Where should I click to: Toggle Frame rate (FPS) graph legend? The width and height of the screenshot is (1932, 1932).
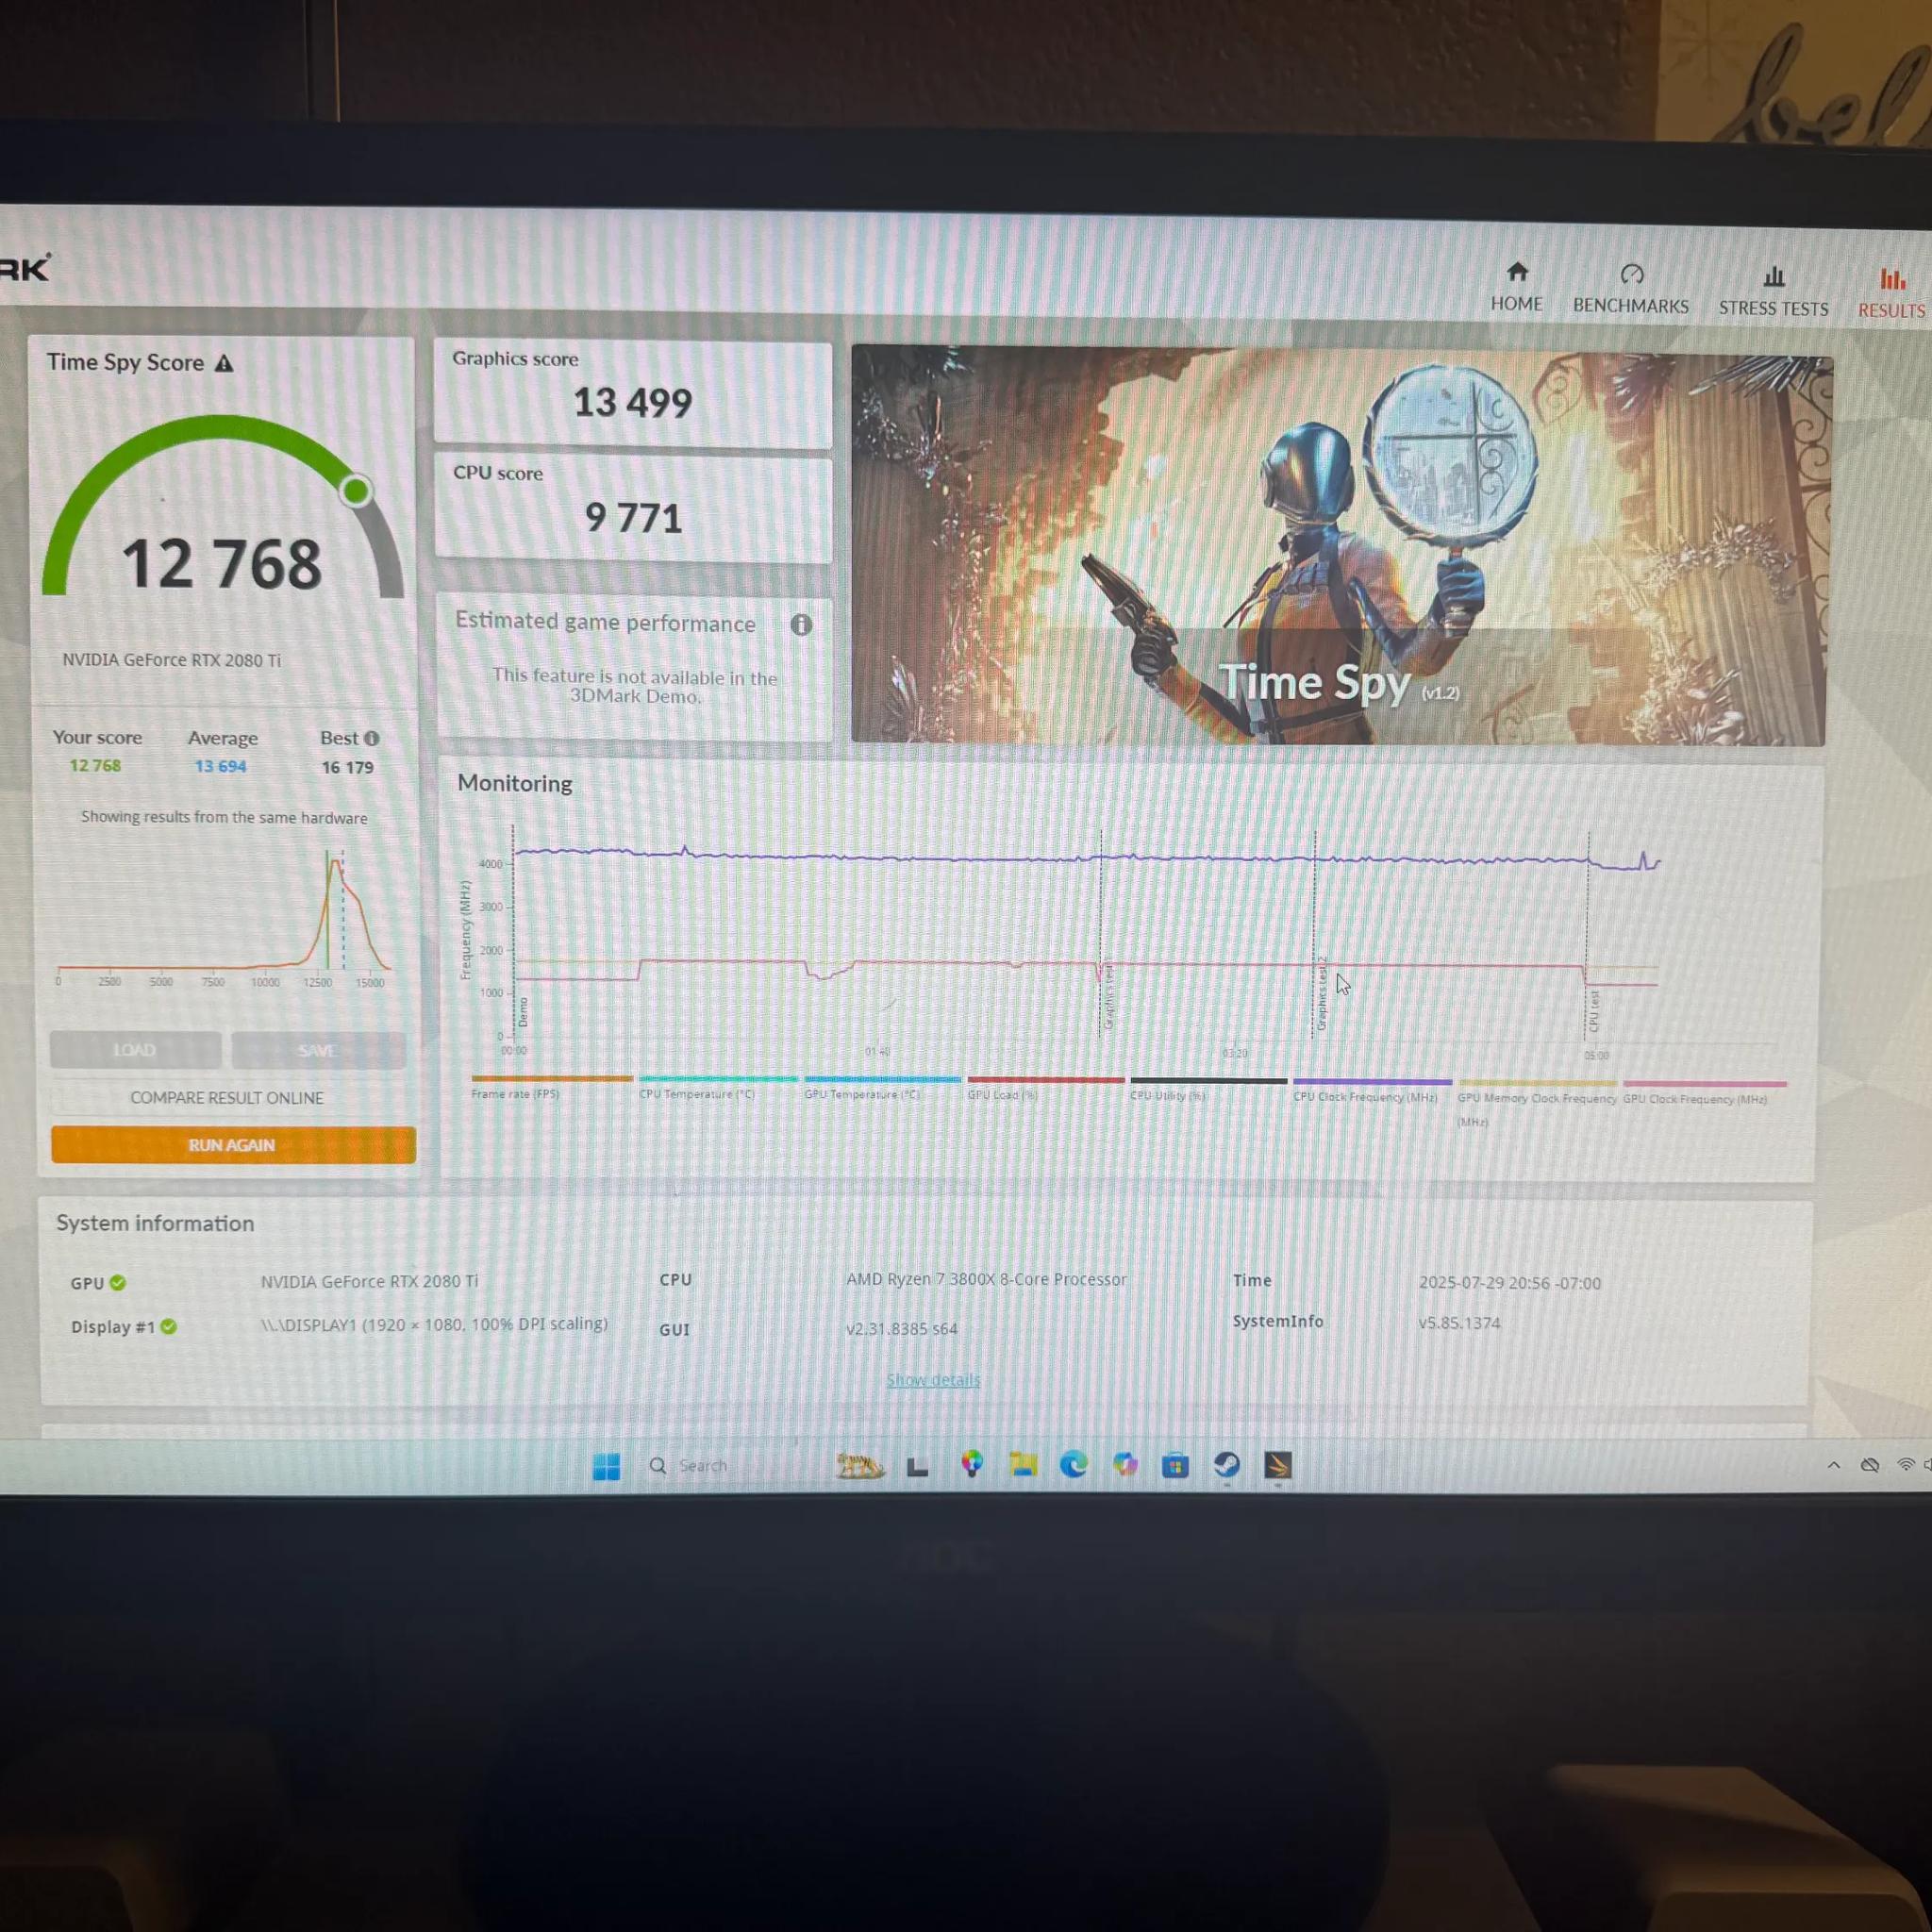coord(552,1086)
